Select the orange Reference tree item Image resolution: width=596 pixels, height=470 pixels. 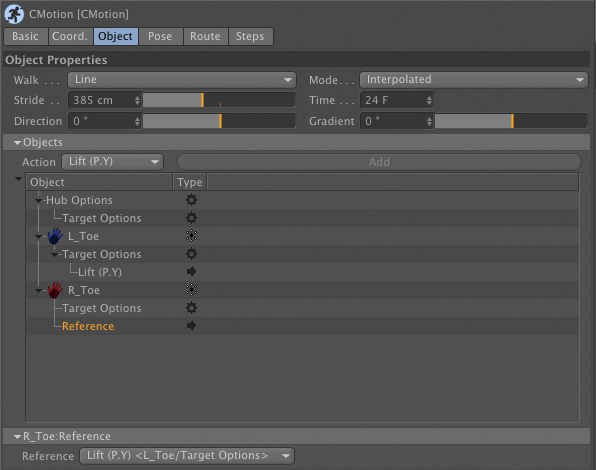click(88, 326)
